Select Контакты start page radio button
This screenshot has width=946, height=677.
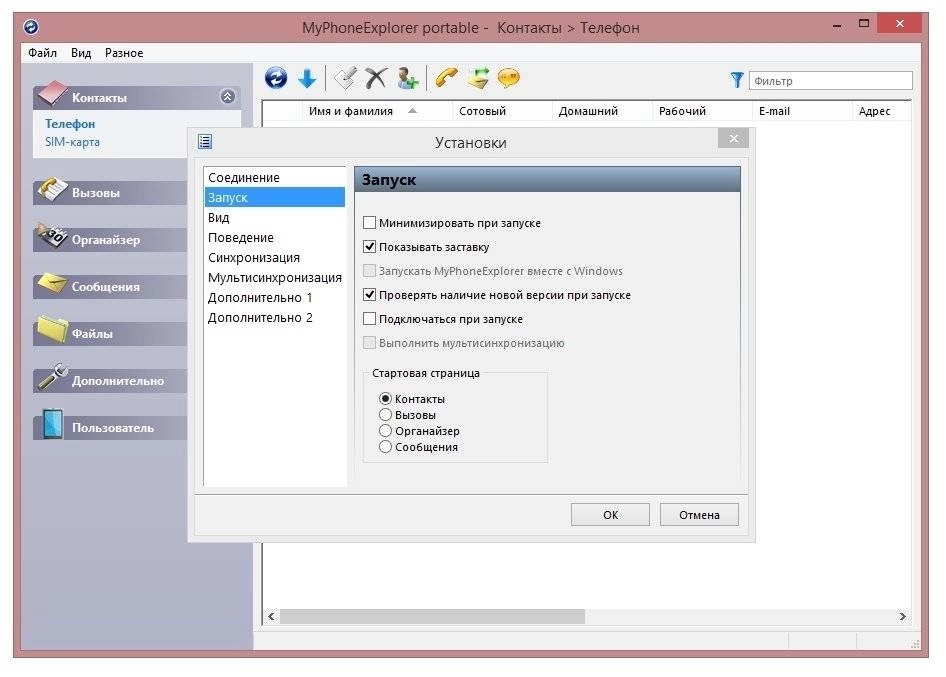(x=386, y=399)
